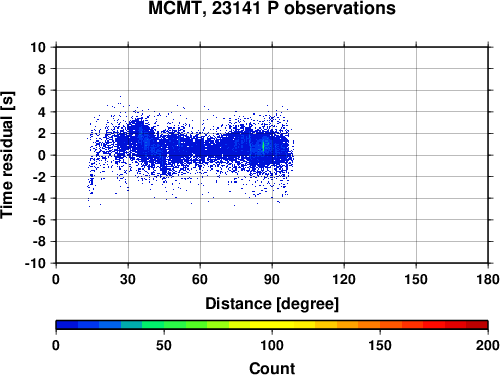The width and height of the screenshot is (500, 375).
Task: Click y-axis tick label 10
Action: tap(38, 47)
